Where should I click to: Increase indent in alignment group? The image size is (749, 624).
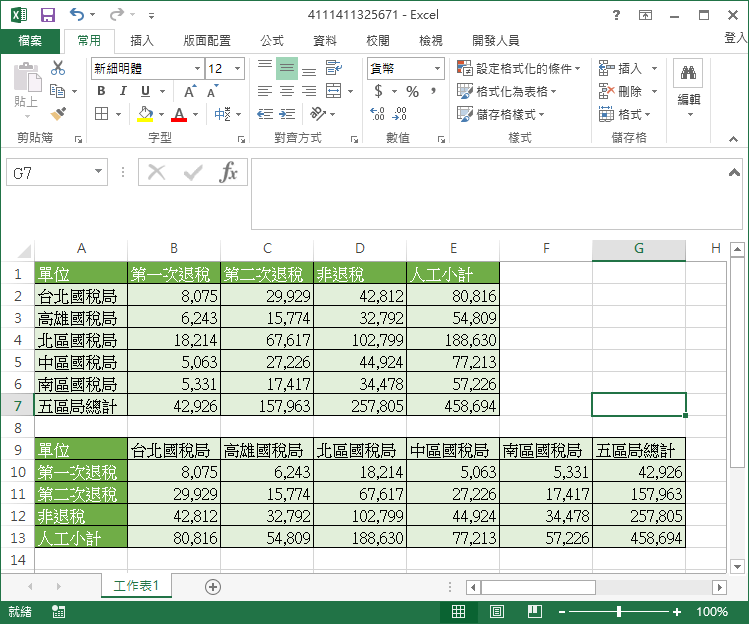pyautogui.click(x=287, y=114)
